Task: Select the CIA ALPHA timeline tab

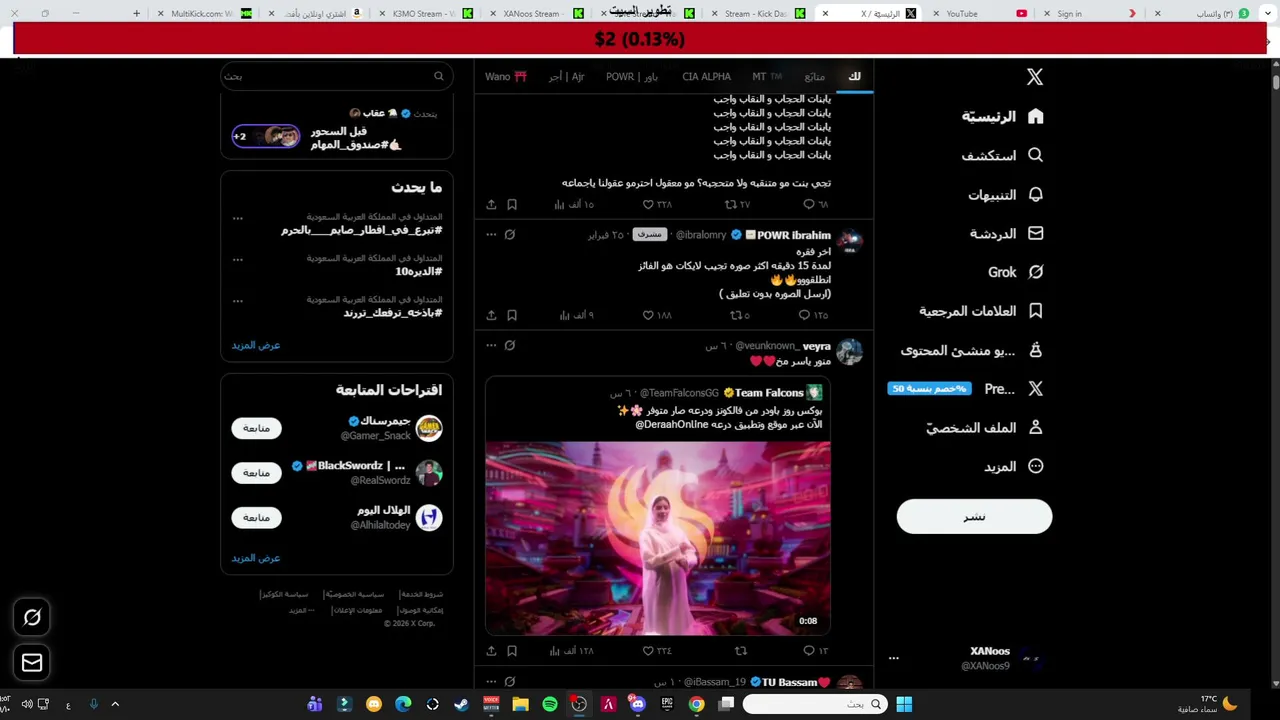Action: 707,77
